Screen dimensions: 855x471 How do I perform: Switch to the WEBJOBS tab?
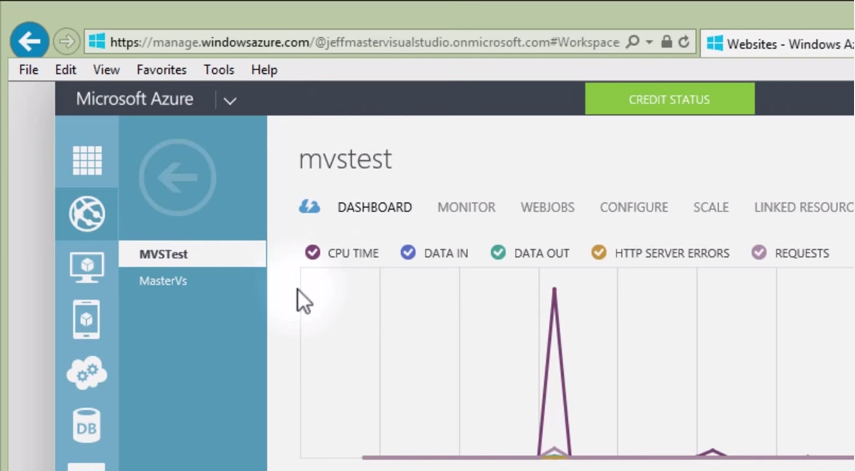pyautogui.click(x=547, y=207)
